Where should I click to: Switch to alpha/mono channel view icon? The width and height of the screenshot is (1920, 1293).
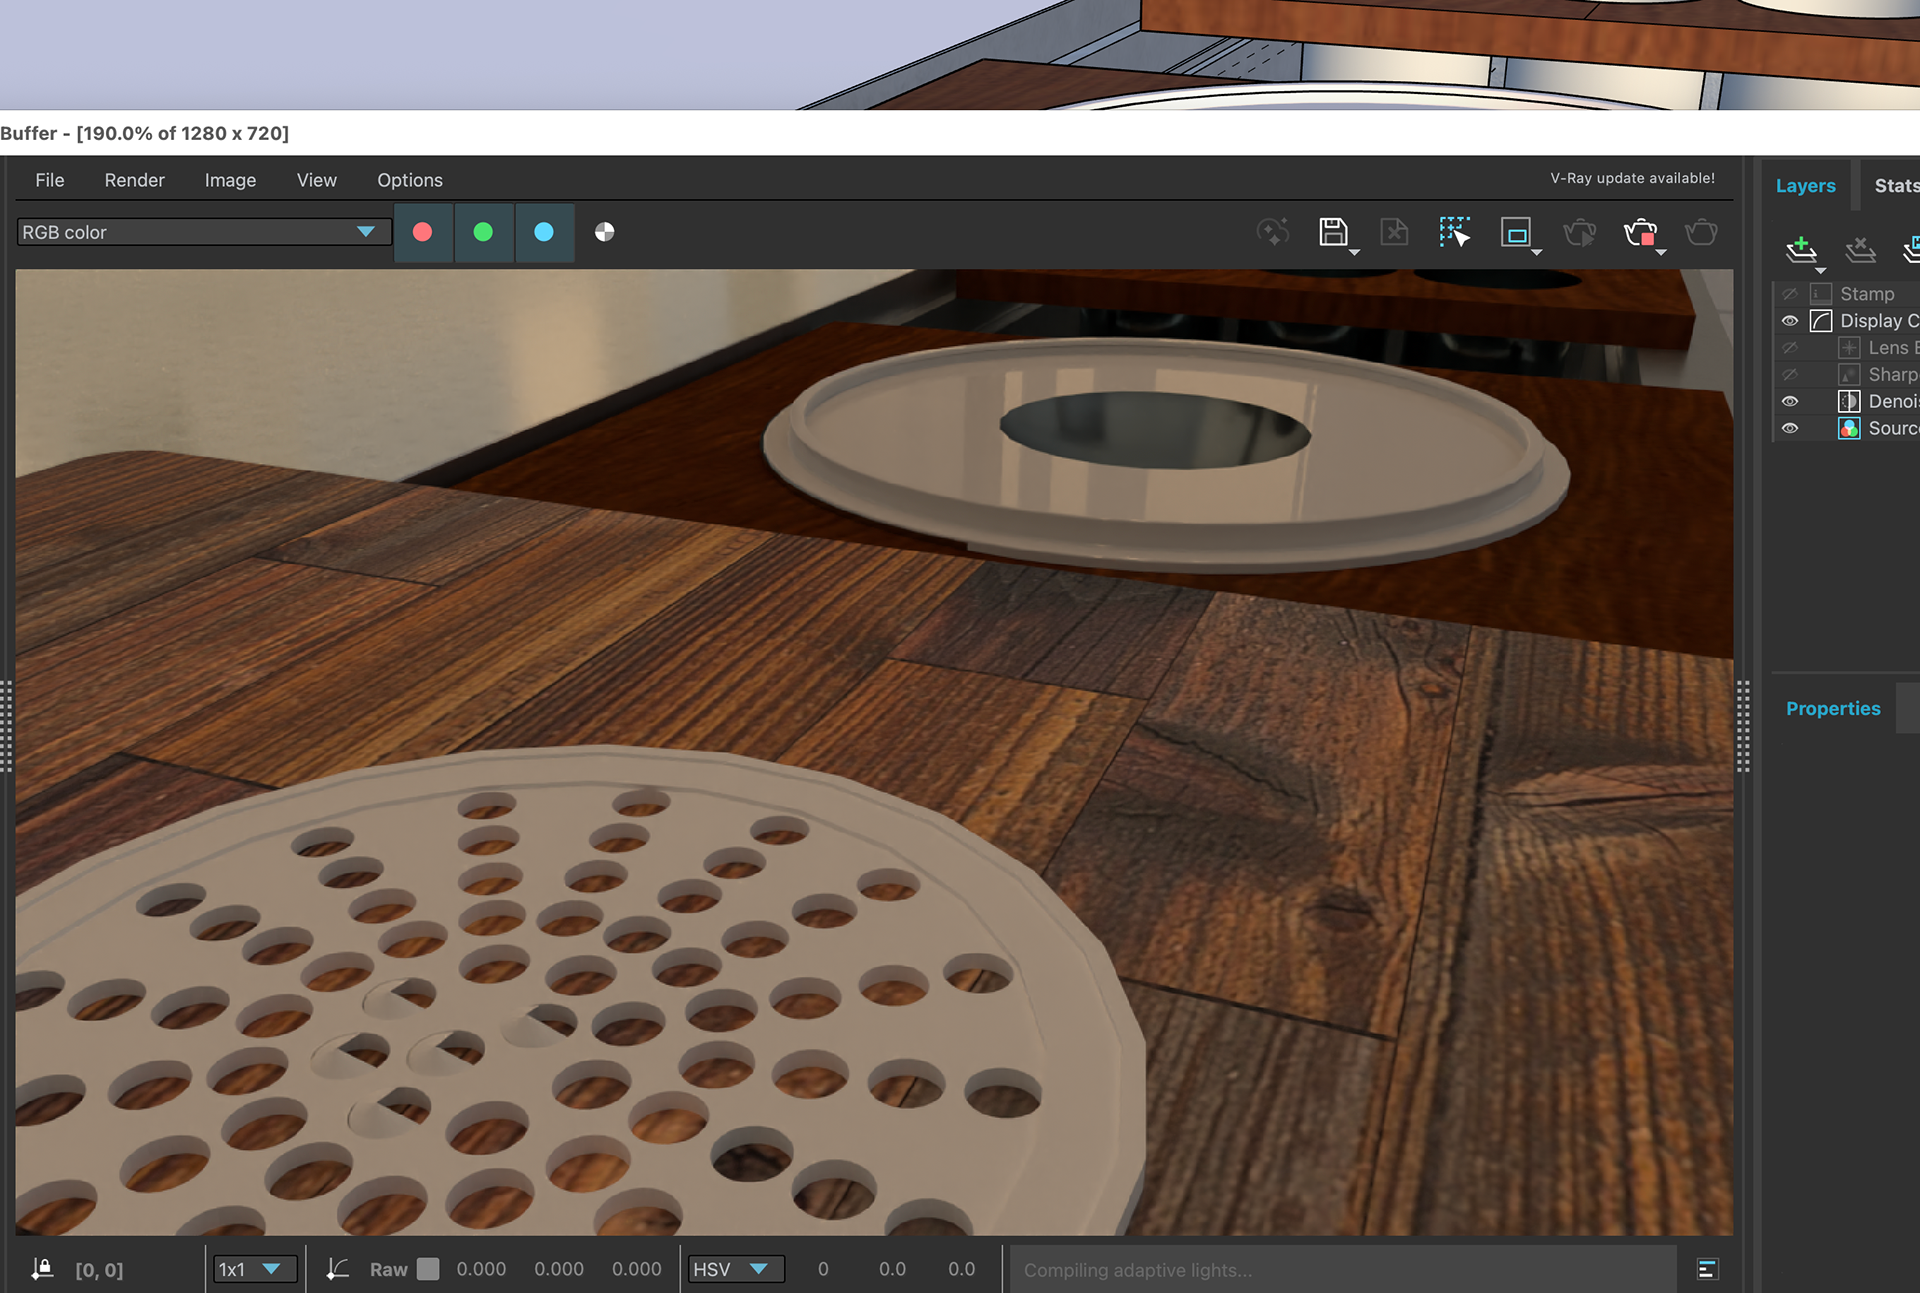click(x=604, y=232)
